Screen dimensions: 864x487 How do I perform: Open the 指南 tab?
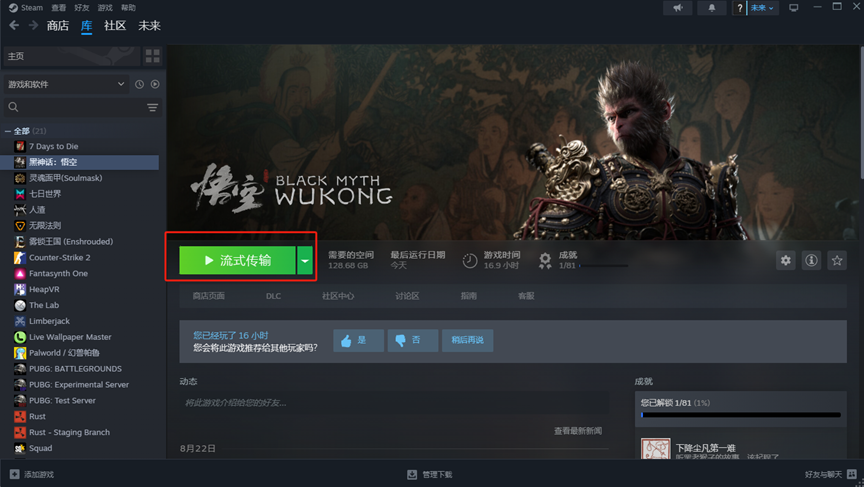(469, 296)
